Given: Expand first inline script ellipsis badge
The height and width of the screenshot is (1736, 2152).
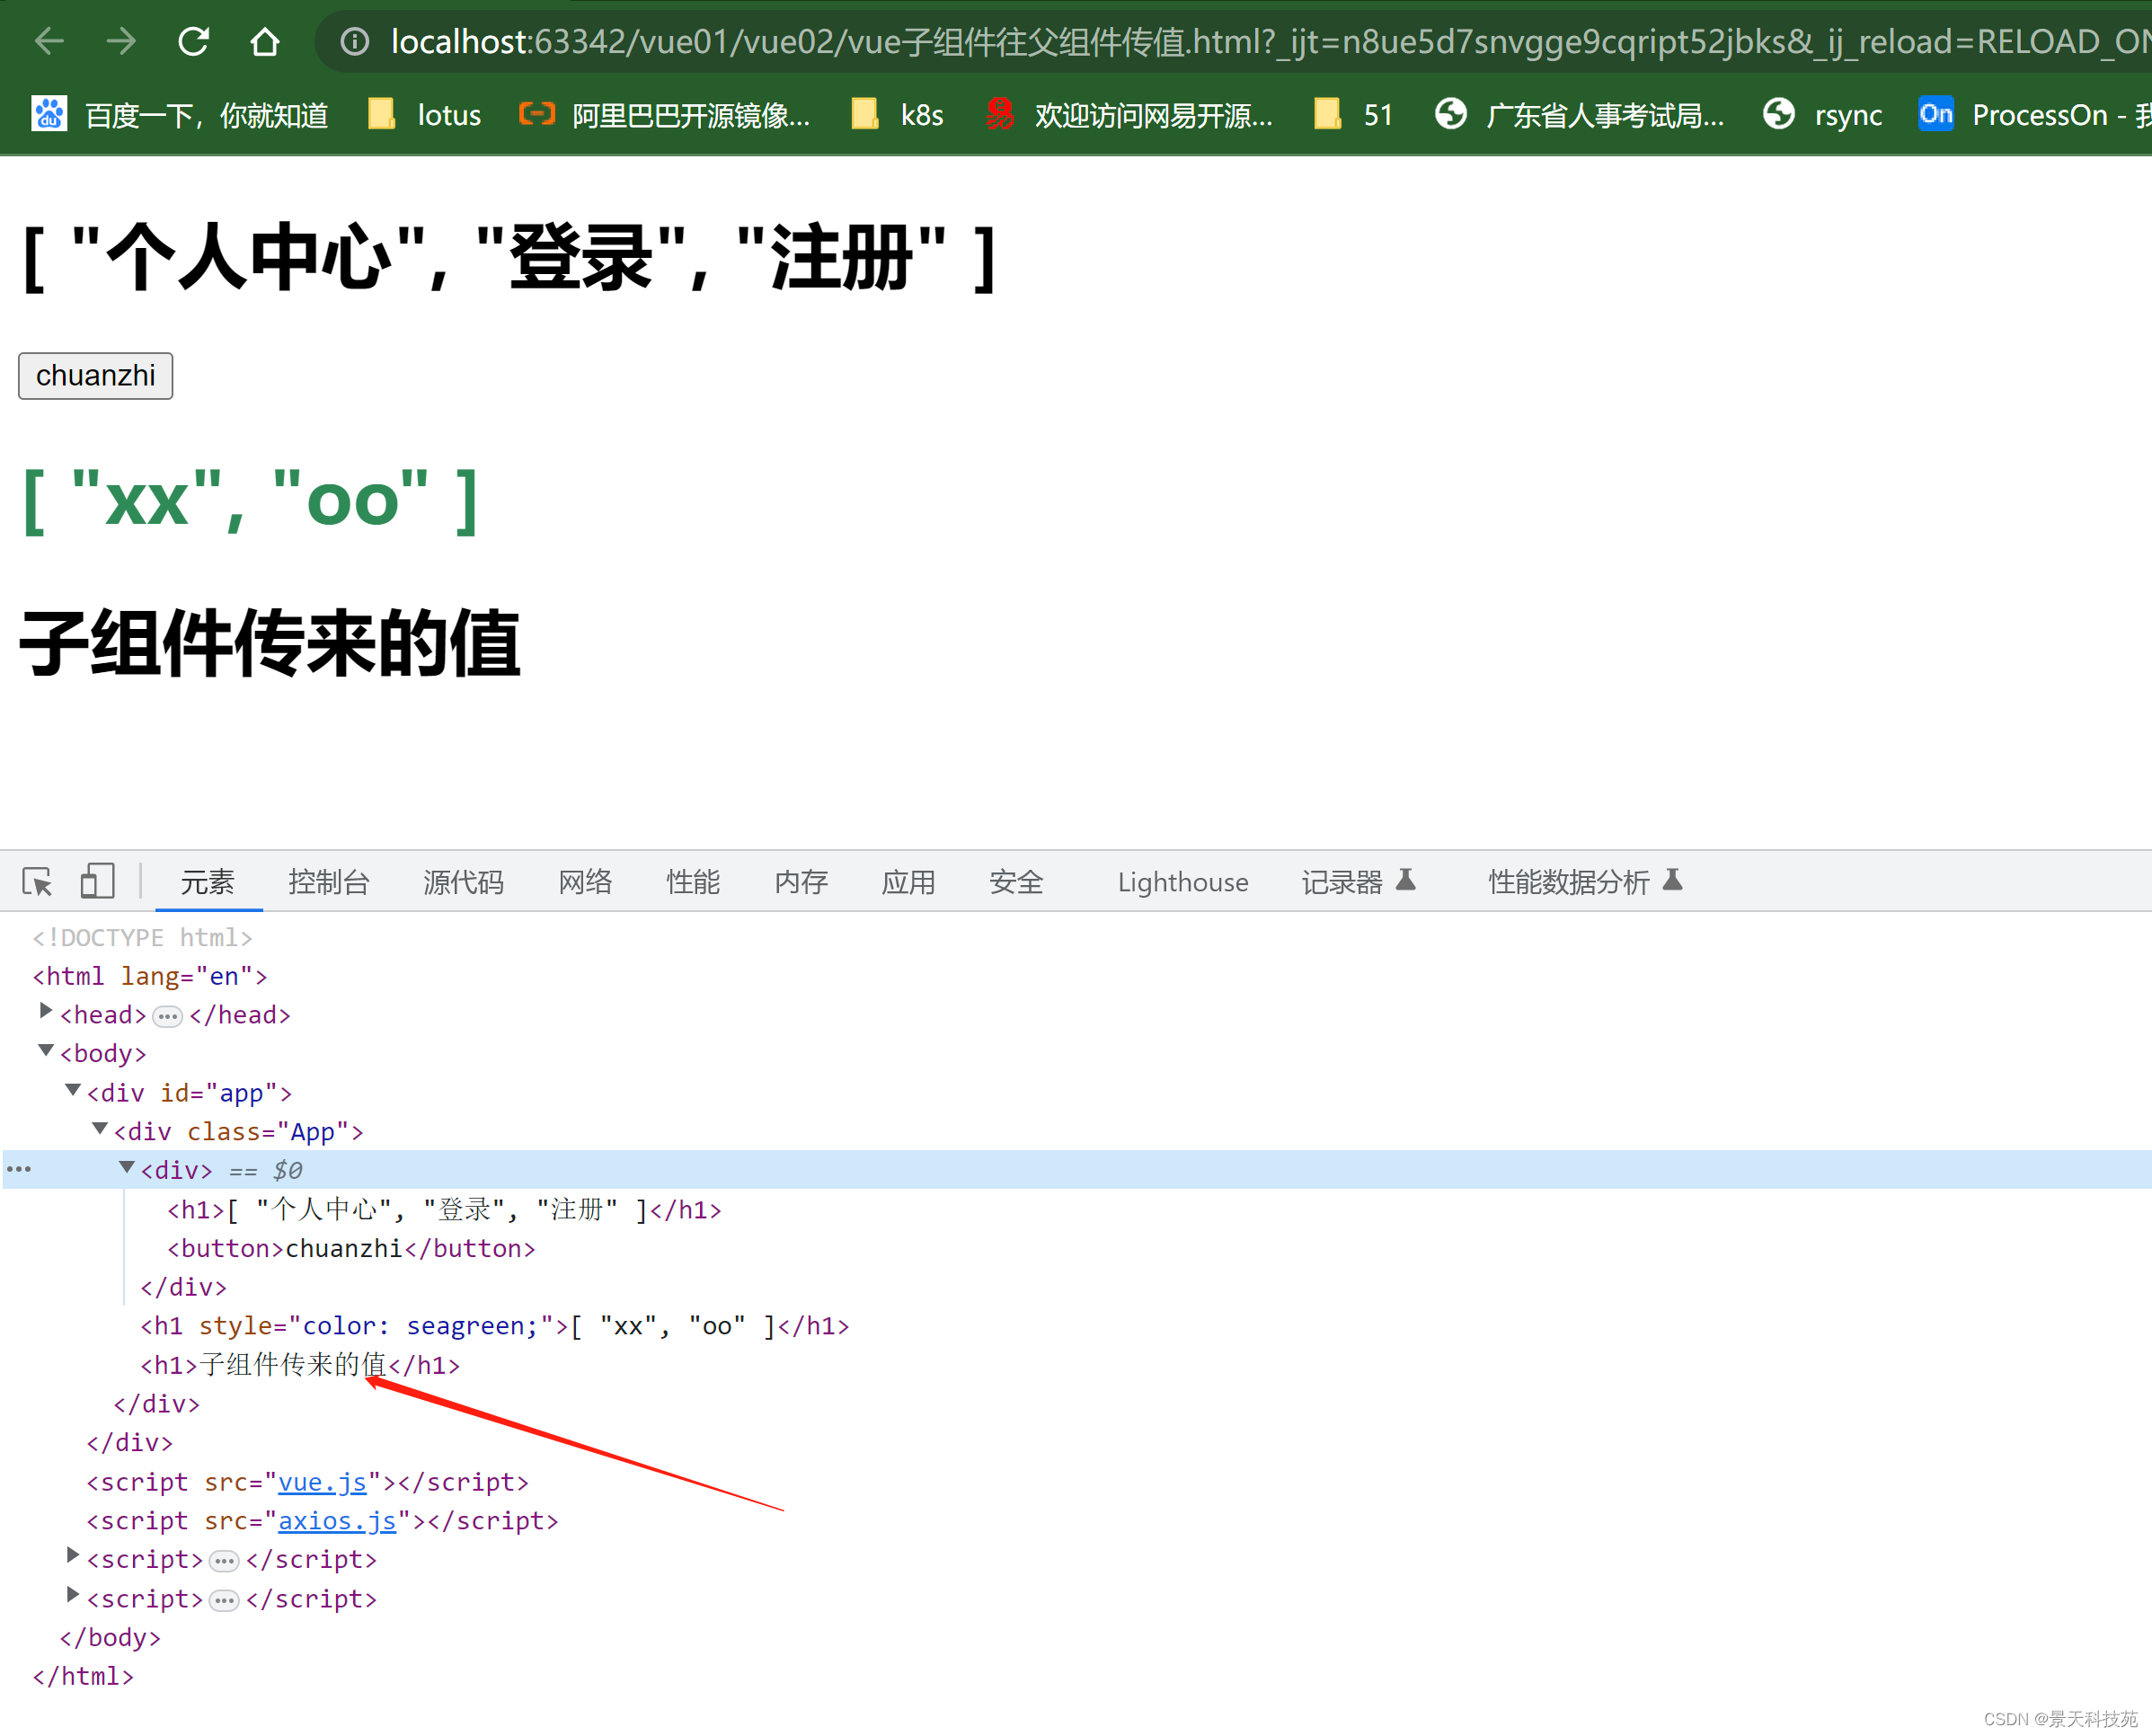Looking at the screenshot, I should click(x=225, y=1561).
